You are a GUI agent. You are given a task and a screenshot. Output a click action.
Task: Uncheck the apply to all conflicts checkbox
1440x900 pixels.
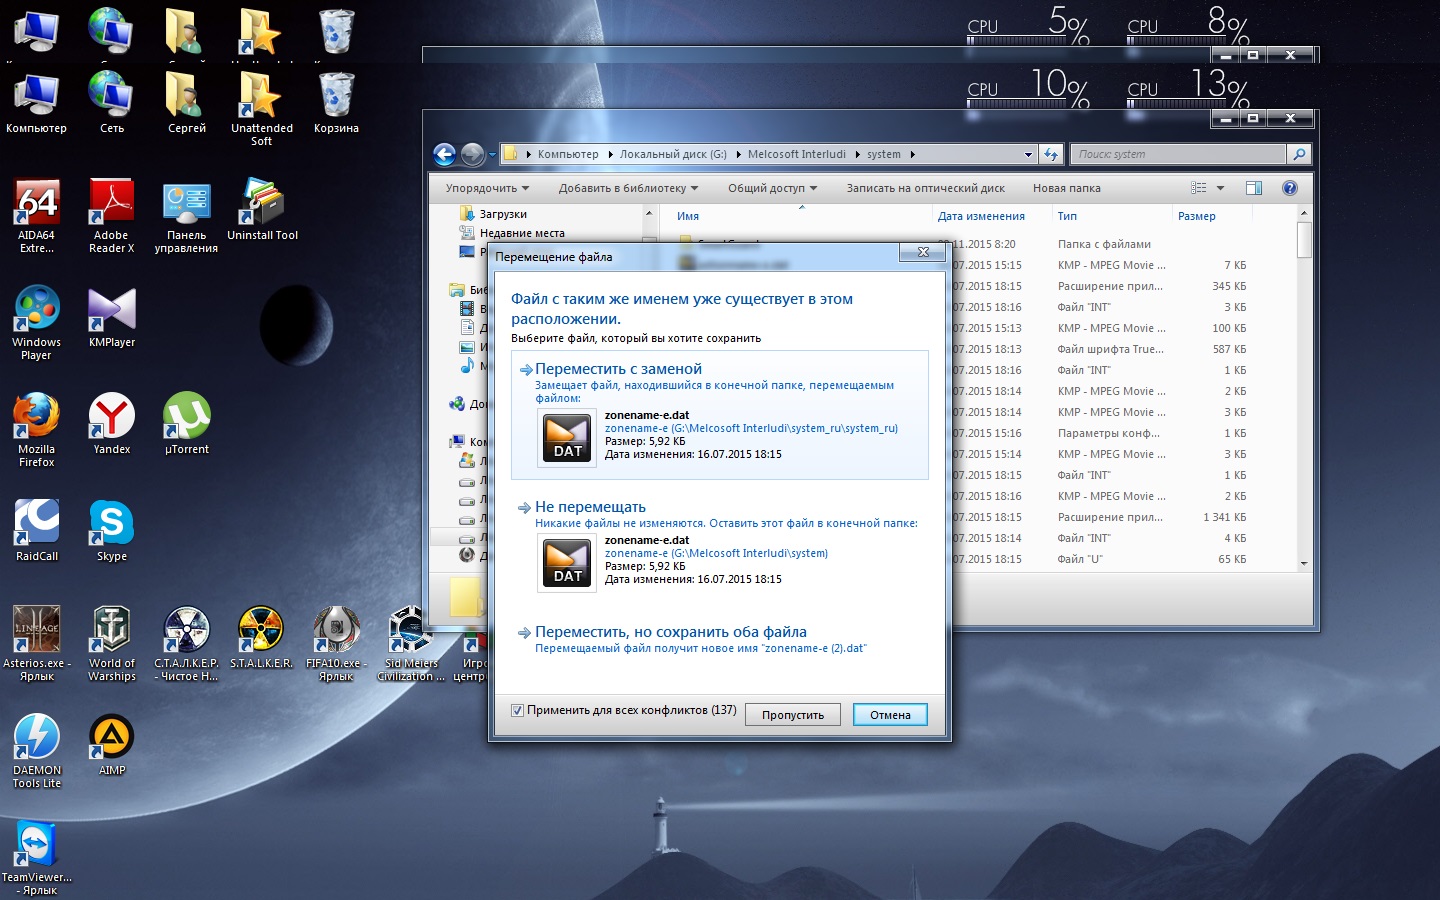point(517,711)
